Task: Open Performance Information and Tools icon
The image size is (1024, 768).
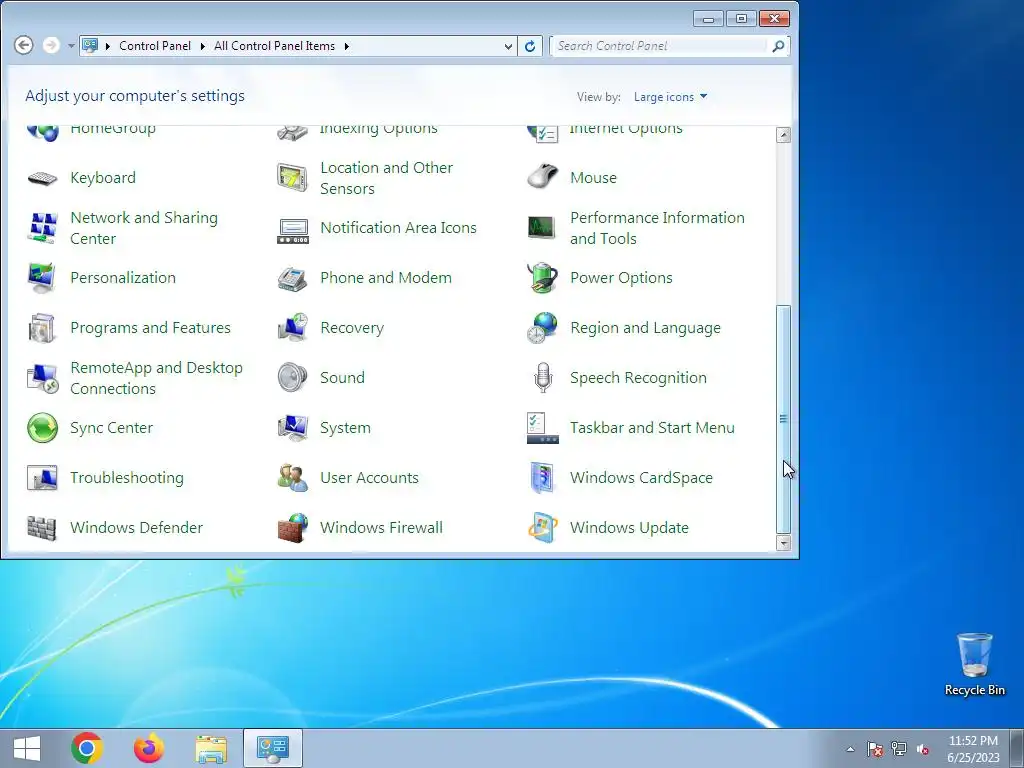Action: (x=542, y=228)
